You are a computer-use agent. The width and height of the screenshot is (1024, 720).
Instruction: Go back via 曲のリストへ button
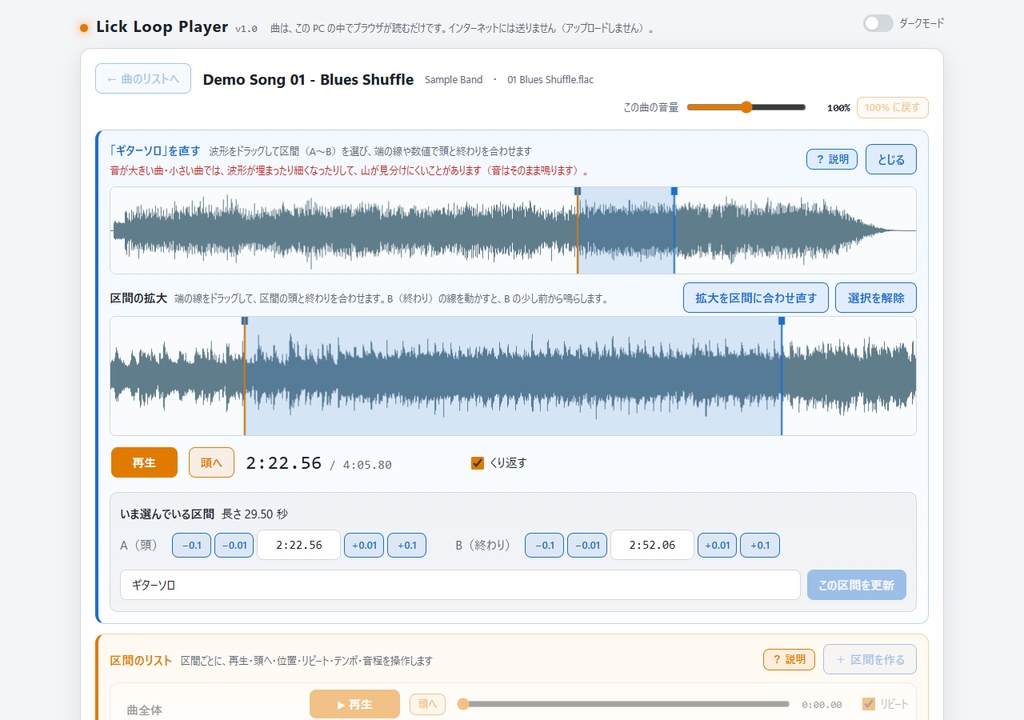pyautogui.click(x=143, y=78)
